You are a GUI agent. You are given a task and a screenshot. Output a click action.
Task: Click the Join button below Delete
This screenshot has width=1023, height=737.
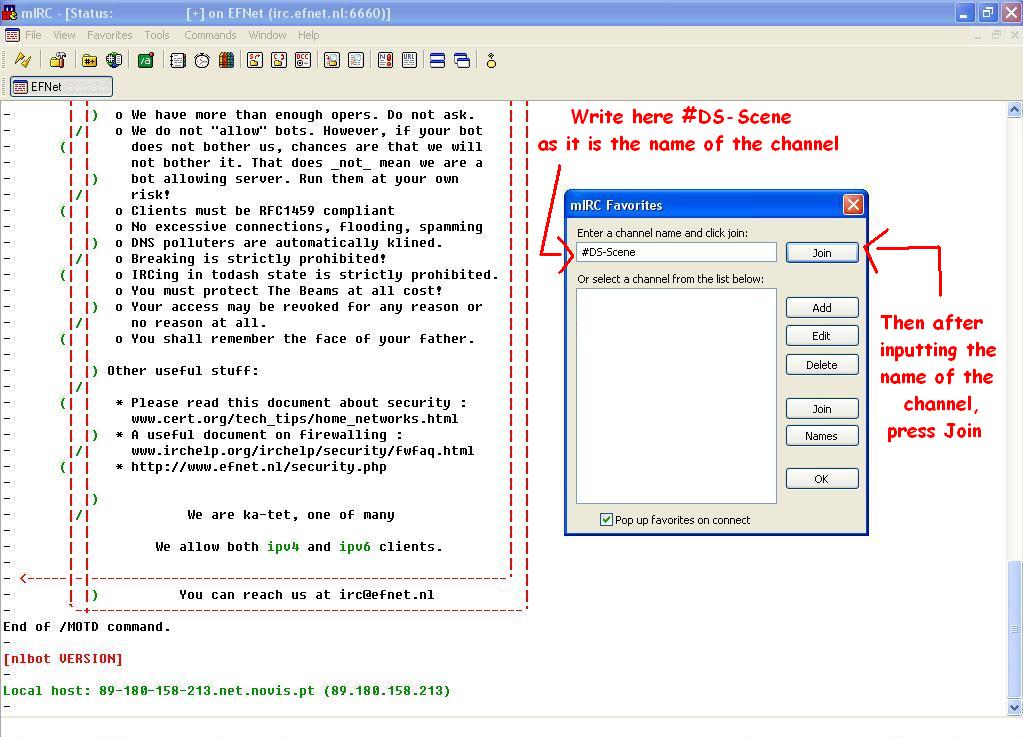pos(822,409)
